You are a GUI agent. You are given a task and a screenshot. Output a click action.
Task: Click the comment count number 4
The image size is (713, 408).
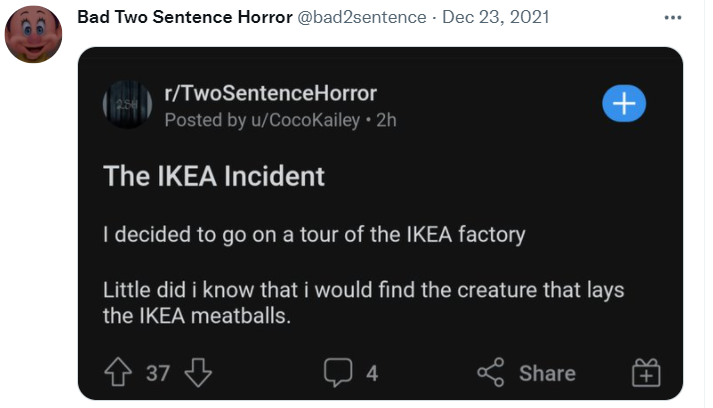tap(372, 374)
